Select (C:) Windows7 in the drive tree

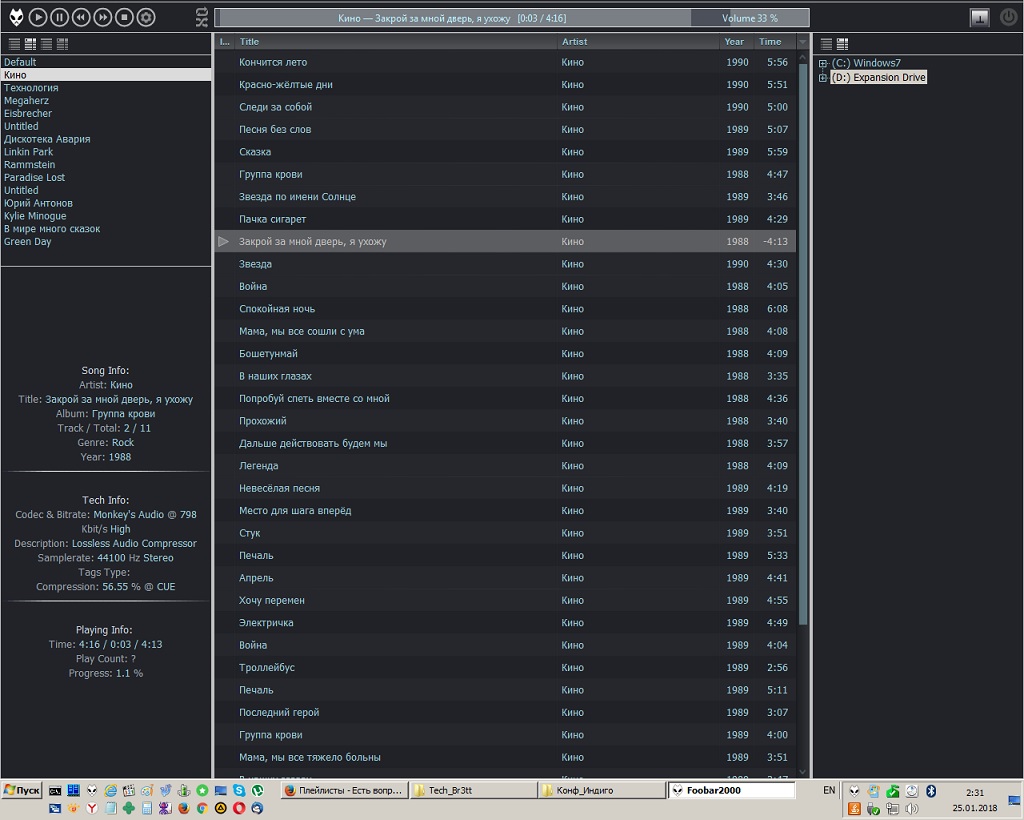pos(866,63)
